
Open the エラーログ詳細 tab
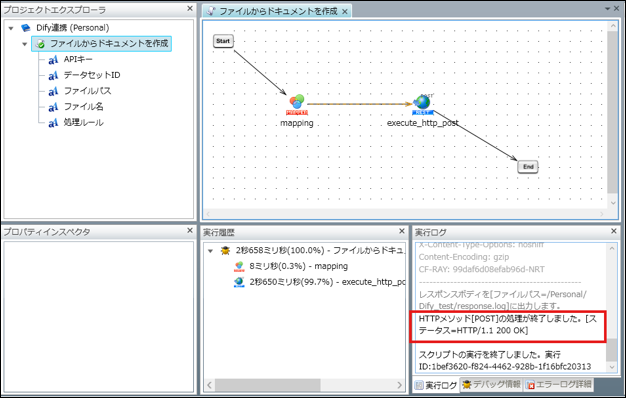coord(558,385)
